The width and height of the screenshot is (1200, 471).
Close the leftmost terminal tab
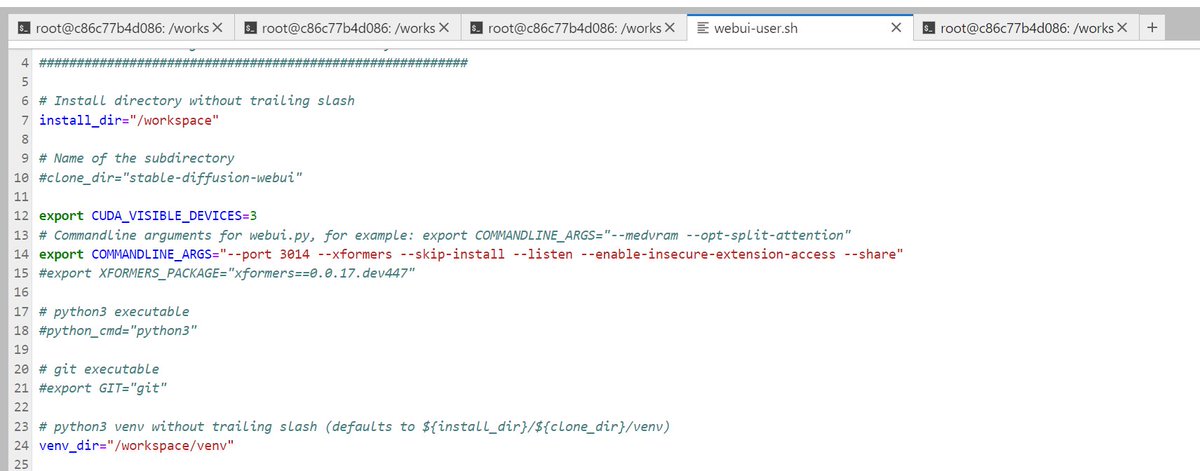click(x=217, y=28)
